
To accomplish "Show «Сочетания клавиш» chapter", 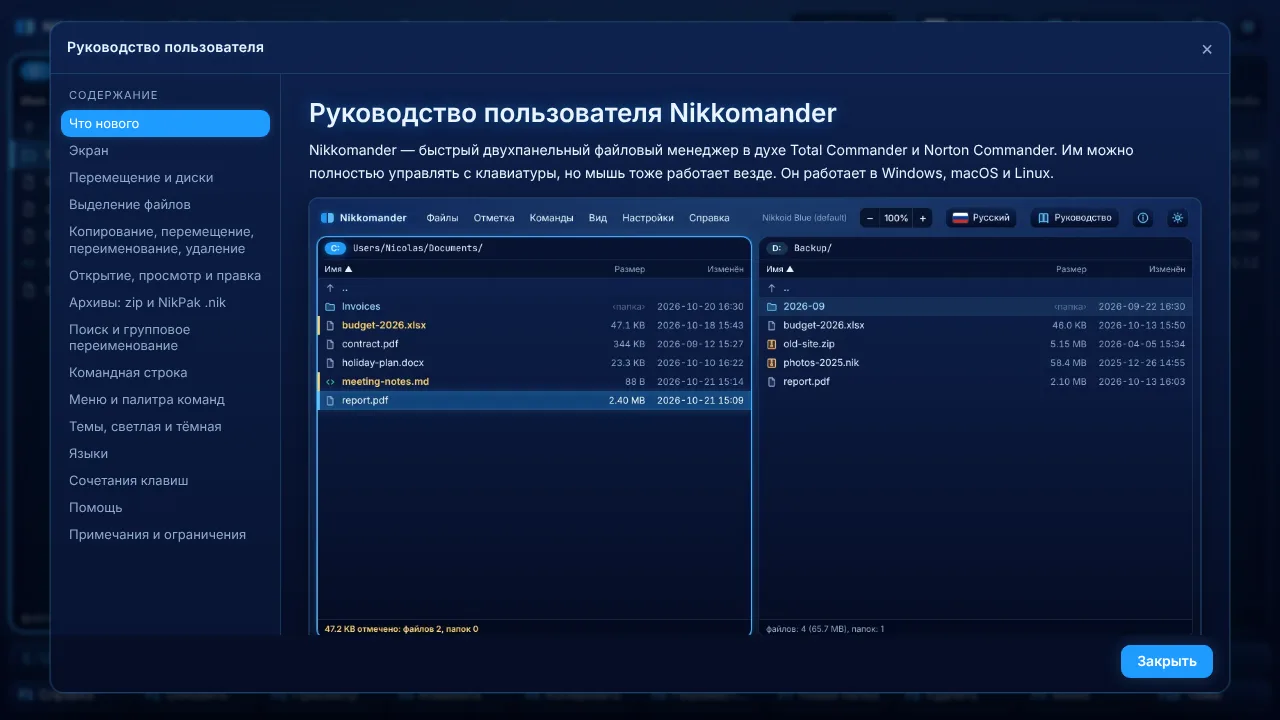I will (165, 480).
